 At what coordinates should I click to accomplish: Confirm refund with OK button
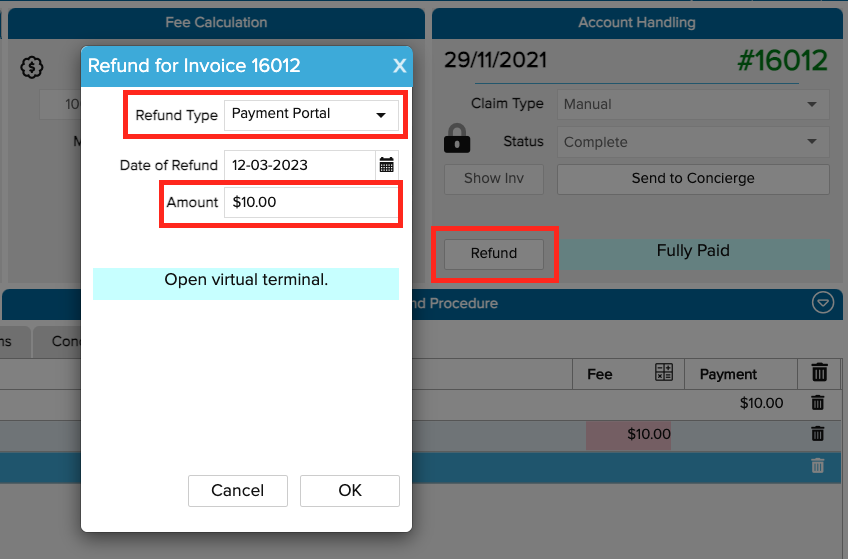(x=350, y=490)
